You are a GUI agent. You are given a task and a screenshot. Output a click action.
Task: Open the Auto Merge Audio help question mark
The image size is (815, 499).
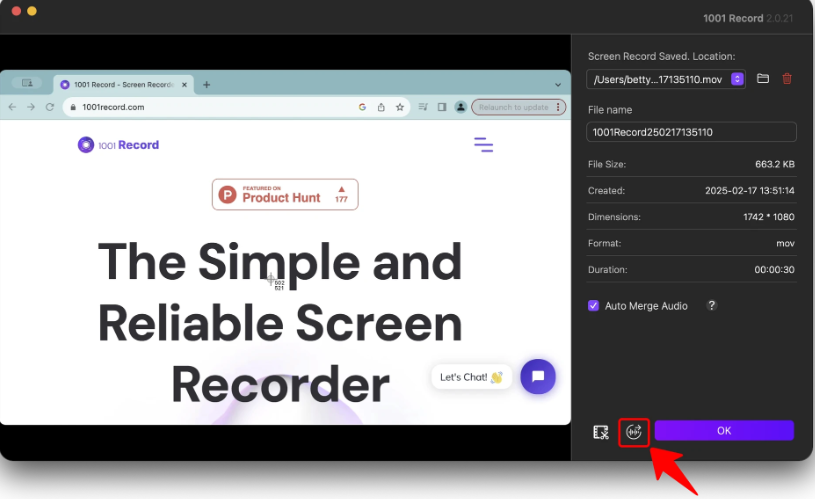(712, 305)
